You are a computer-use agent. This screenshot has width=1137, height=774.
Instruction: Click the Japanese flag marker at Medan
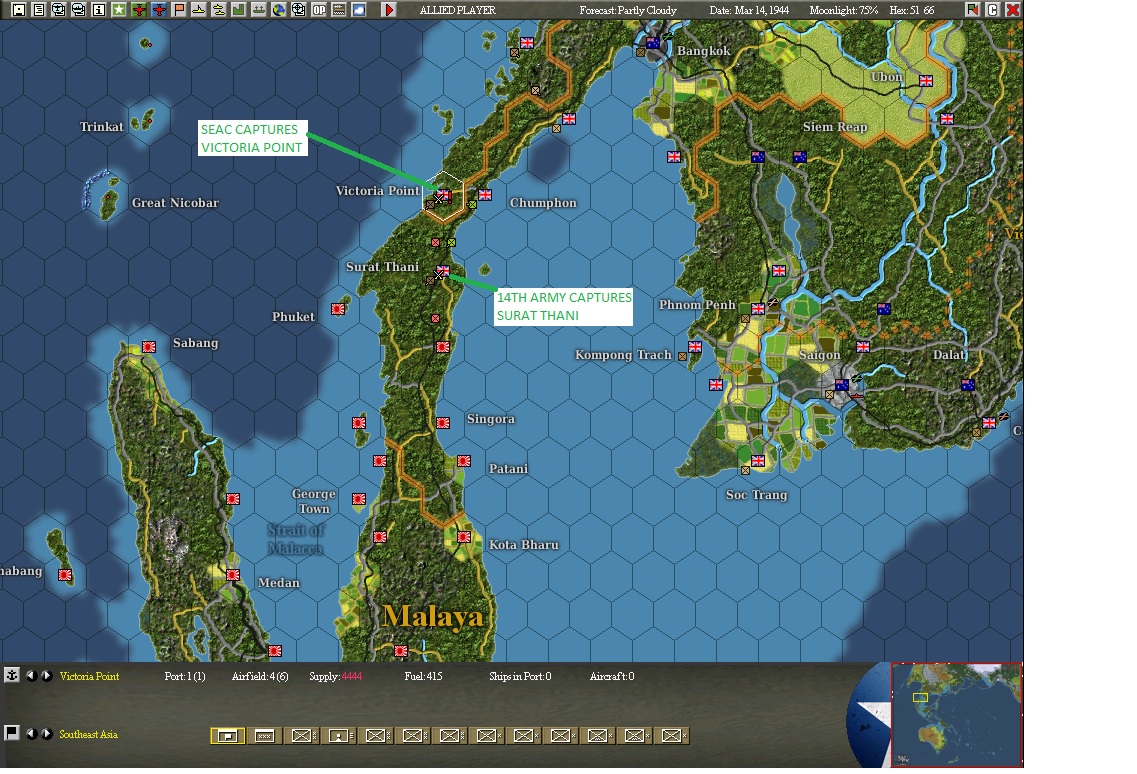(x=233, y=575)
